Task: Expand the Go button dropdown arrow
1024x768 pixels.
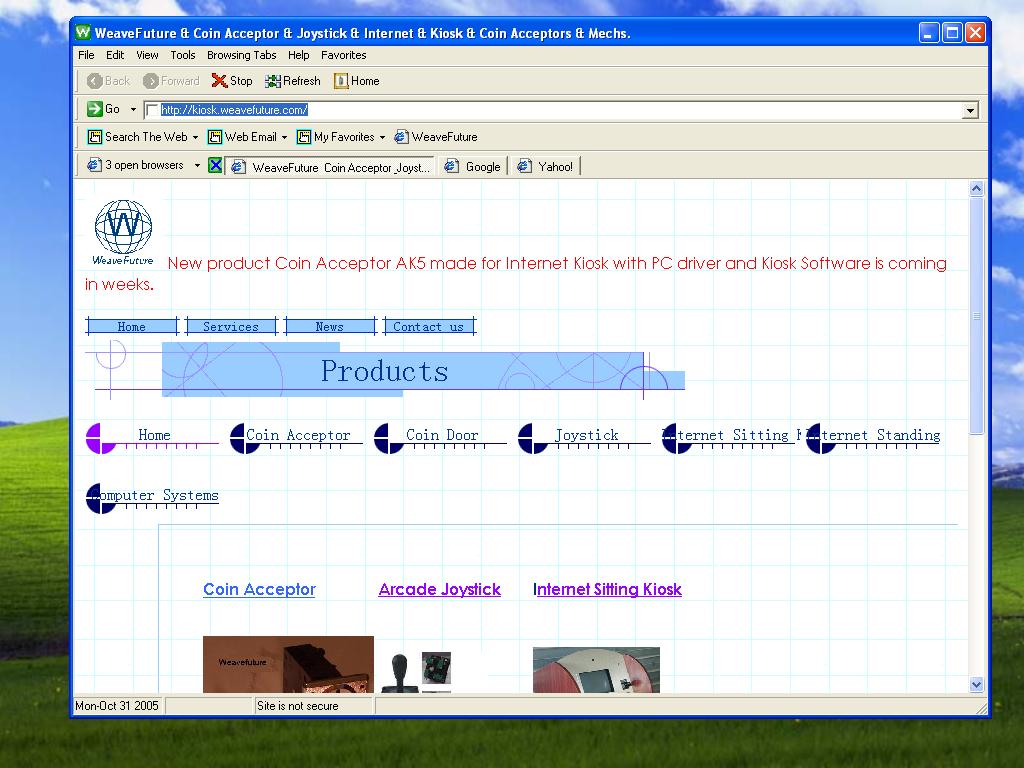Action: [x=133, y=109]
